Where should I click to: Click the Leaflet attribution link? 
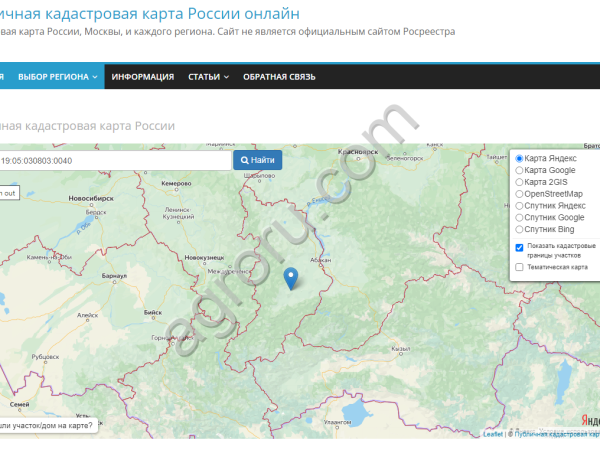[493, 434]
